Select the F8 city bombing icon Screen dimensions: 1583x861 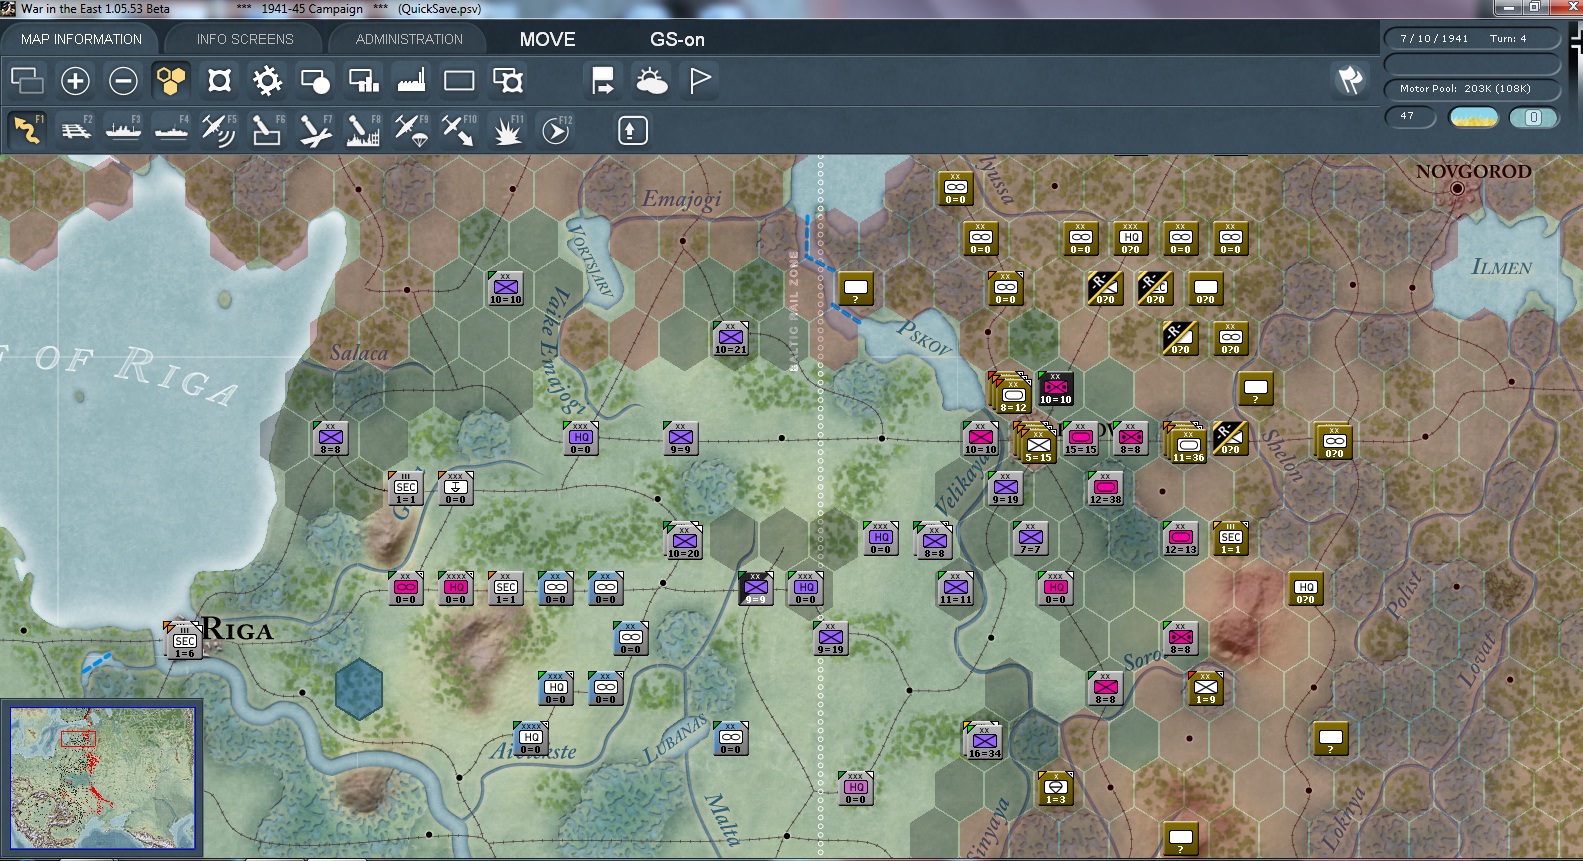(364, 130)
